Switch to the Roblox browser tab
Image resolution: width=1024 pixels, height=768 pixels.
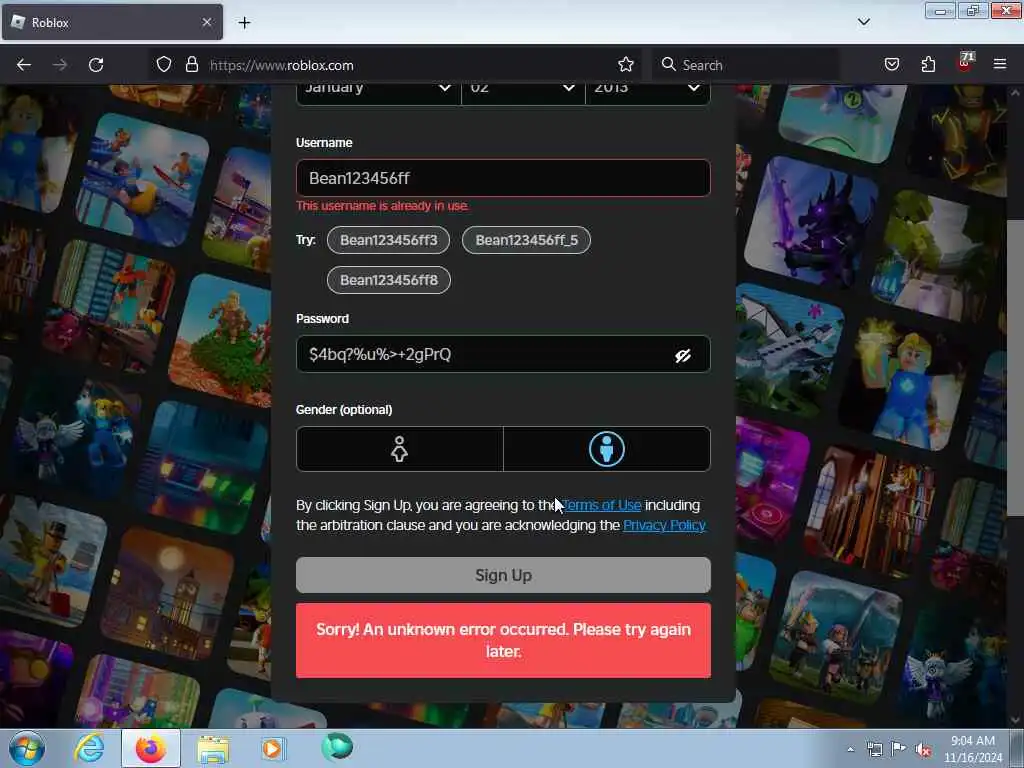[x=112, y=22]
